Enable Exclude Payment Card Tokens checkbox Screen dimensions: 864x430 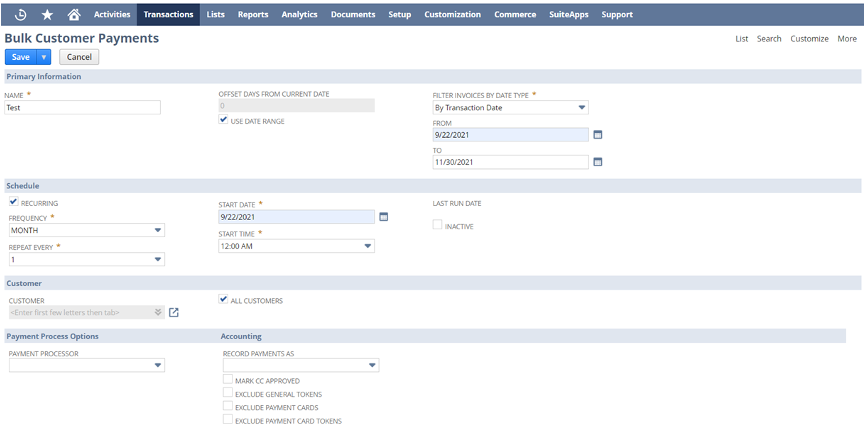228,420
